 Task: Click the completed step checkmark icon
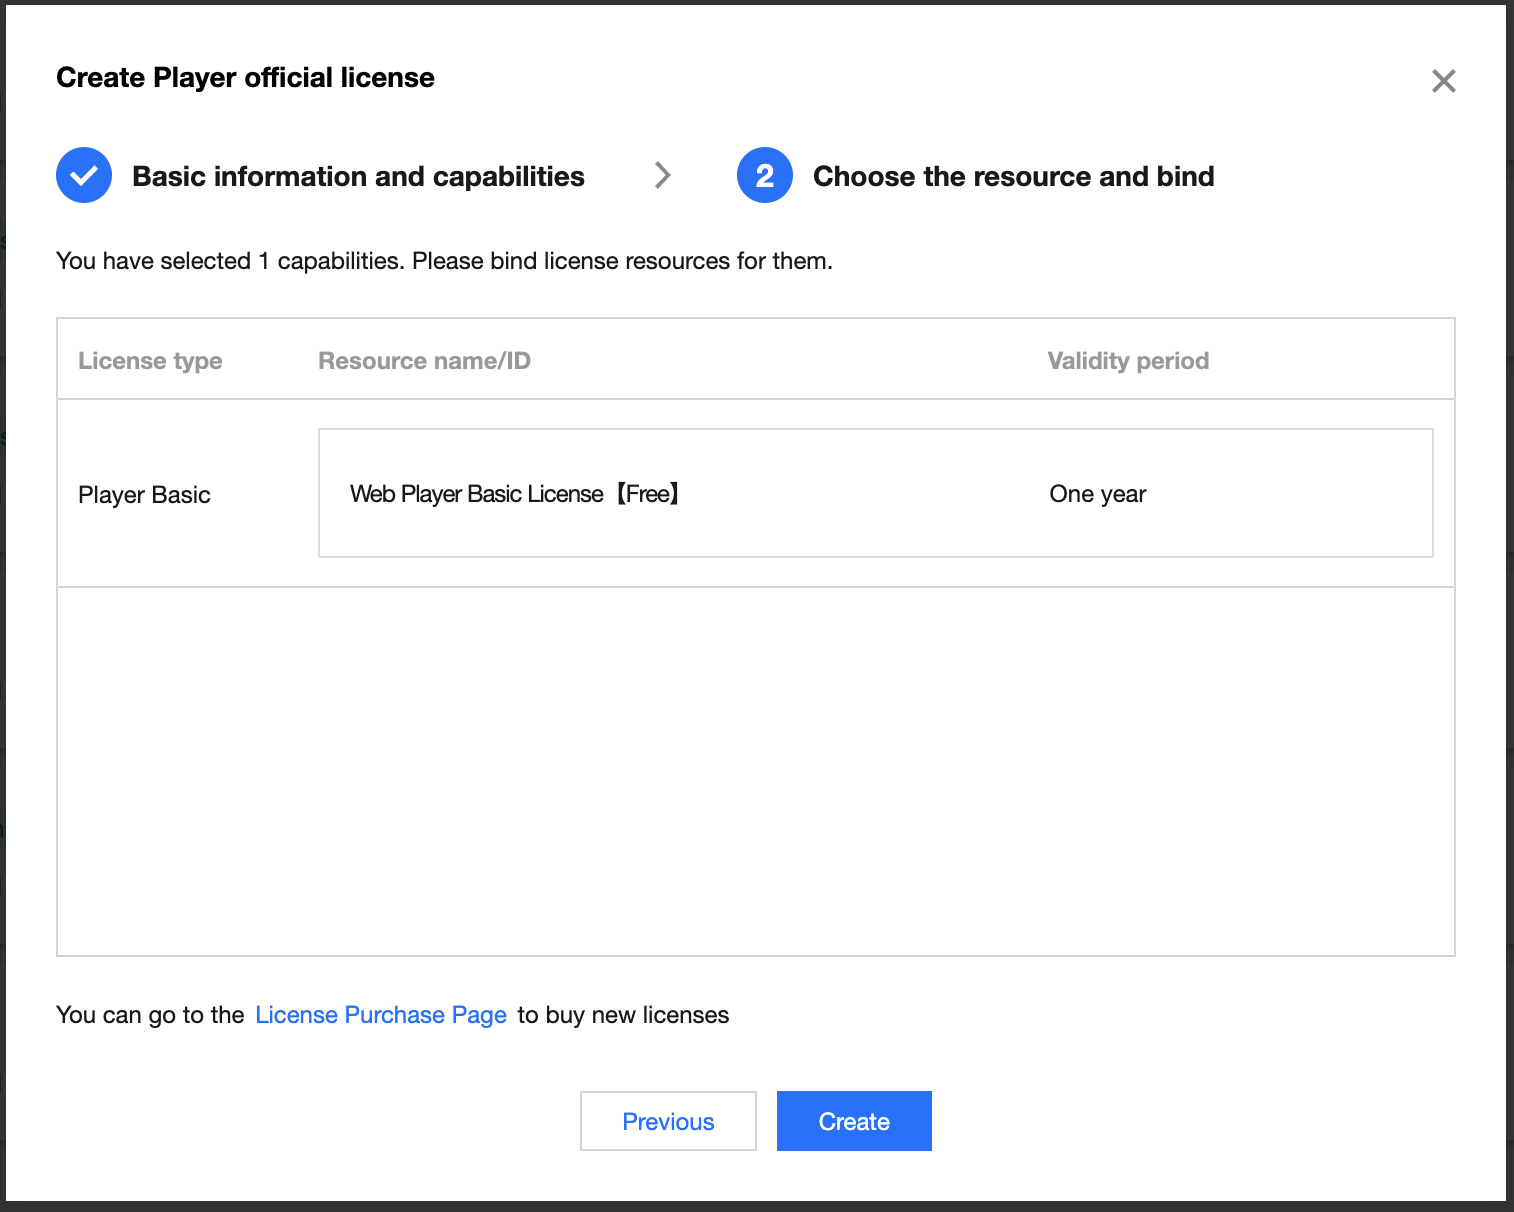tap(84, 176)
